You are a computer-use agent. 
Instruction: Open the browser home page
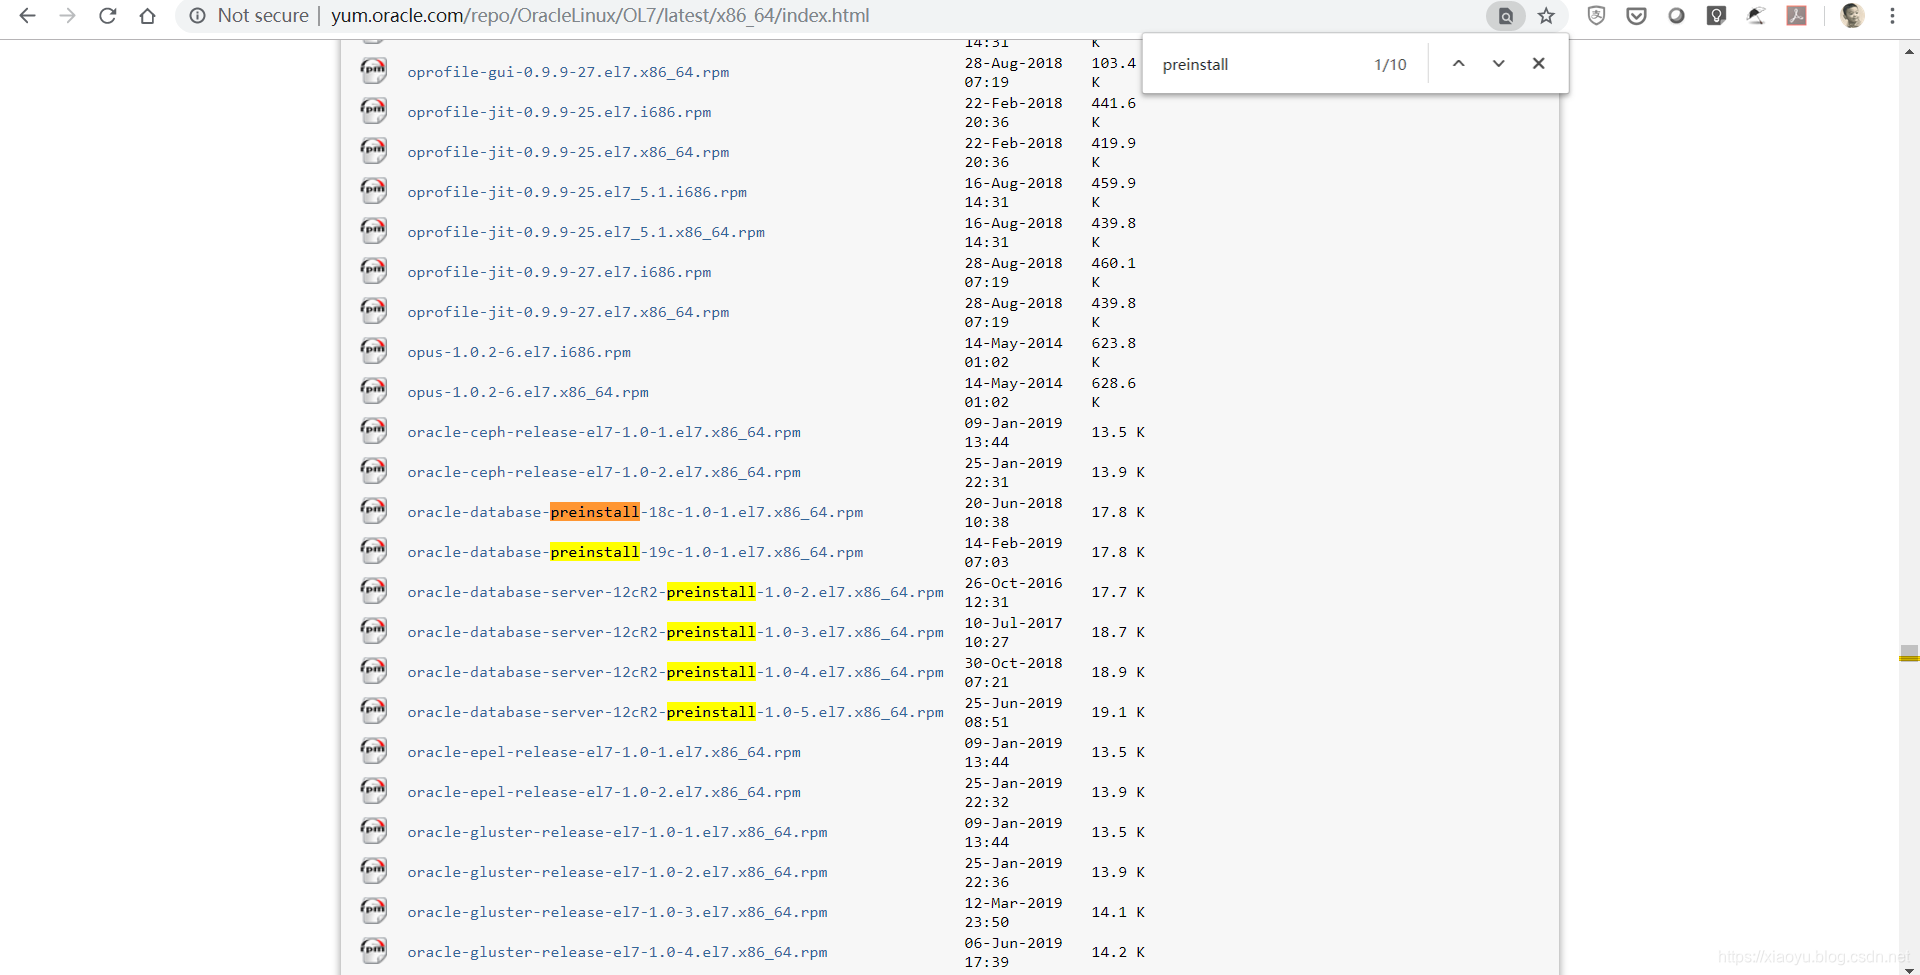(x=147, y=16)
